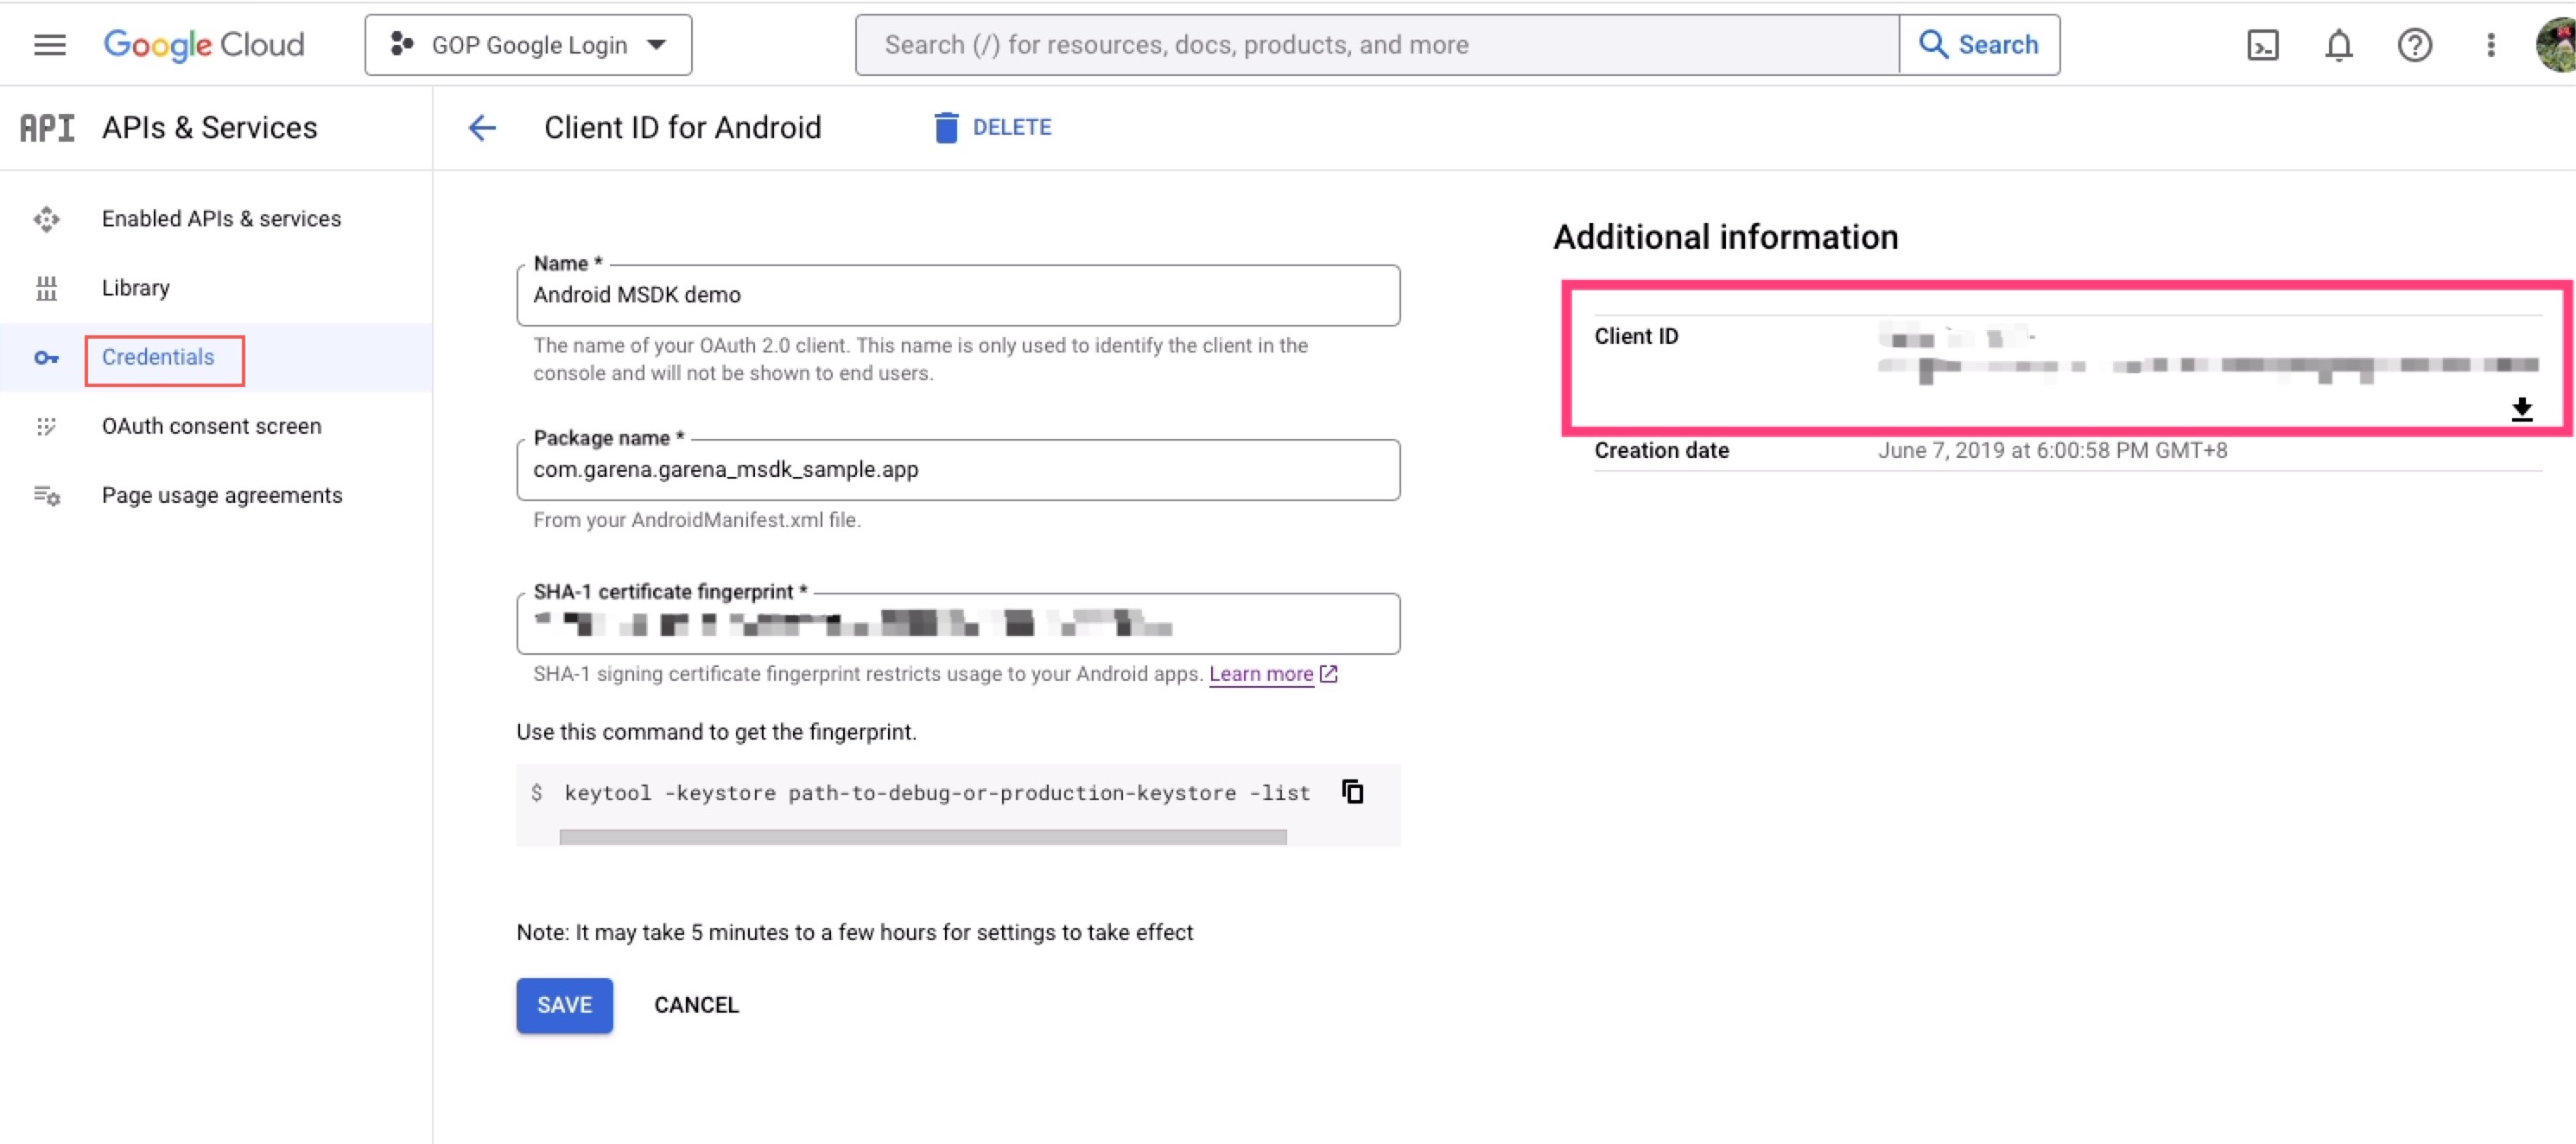Activate the Cloud Shell terminal
This screenshot has height=1144, width=2576.
(x=2262, y=44)
